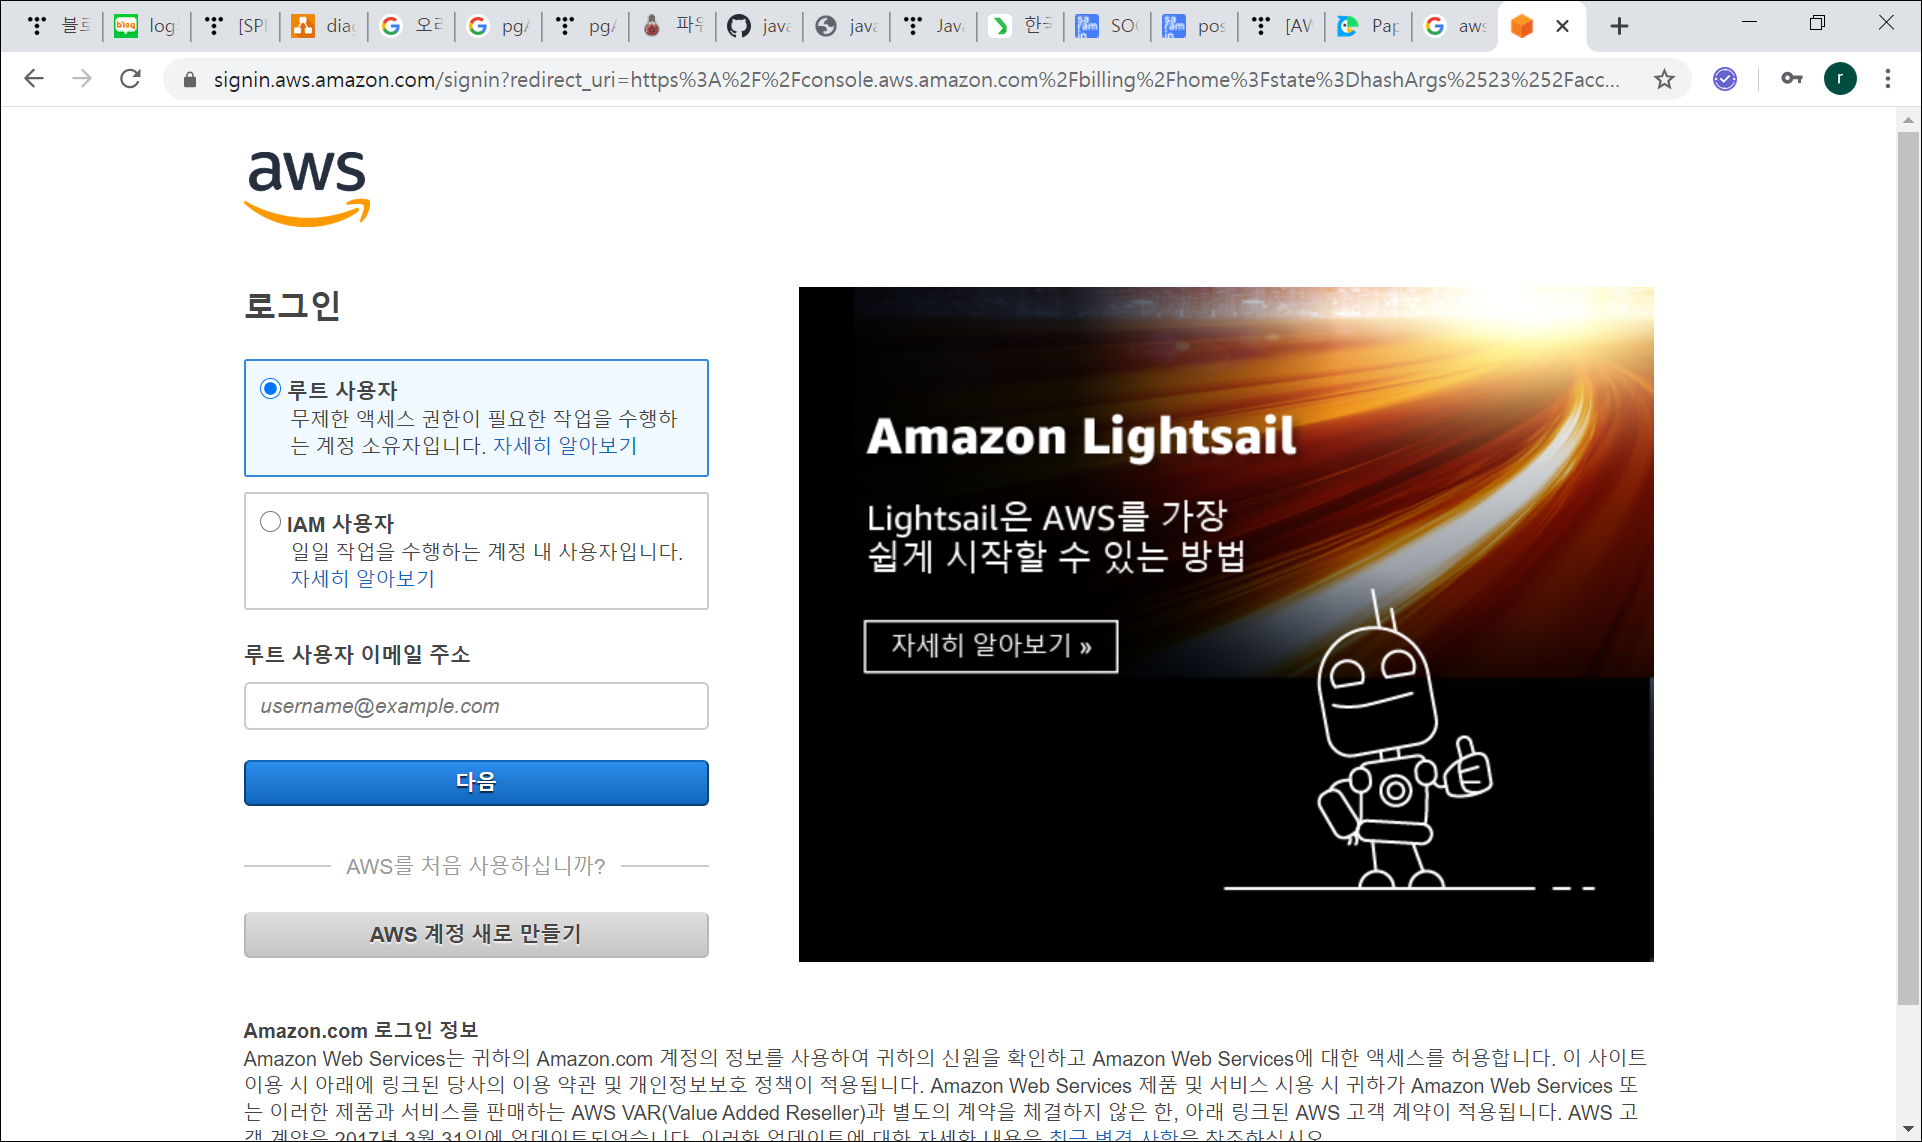Switch to the 'Pap' tab
Screen dimensions: 1922x1142
1368,27
